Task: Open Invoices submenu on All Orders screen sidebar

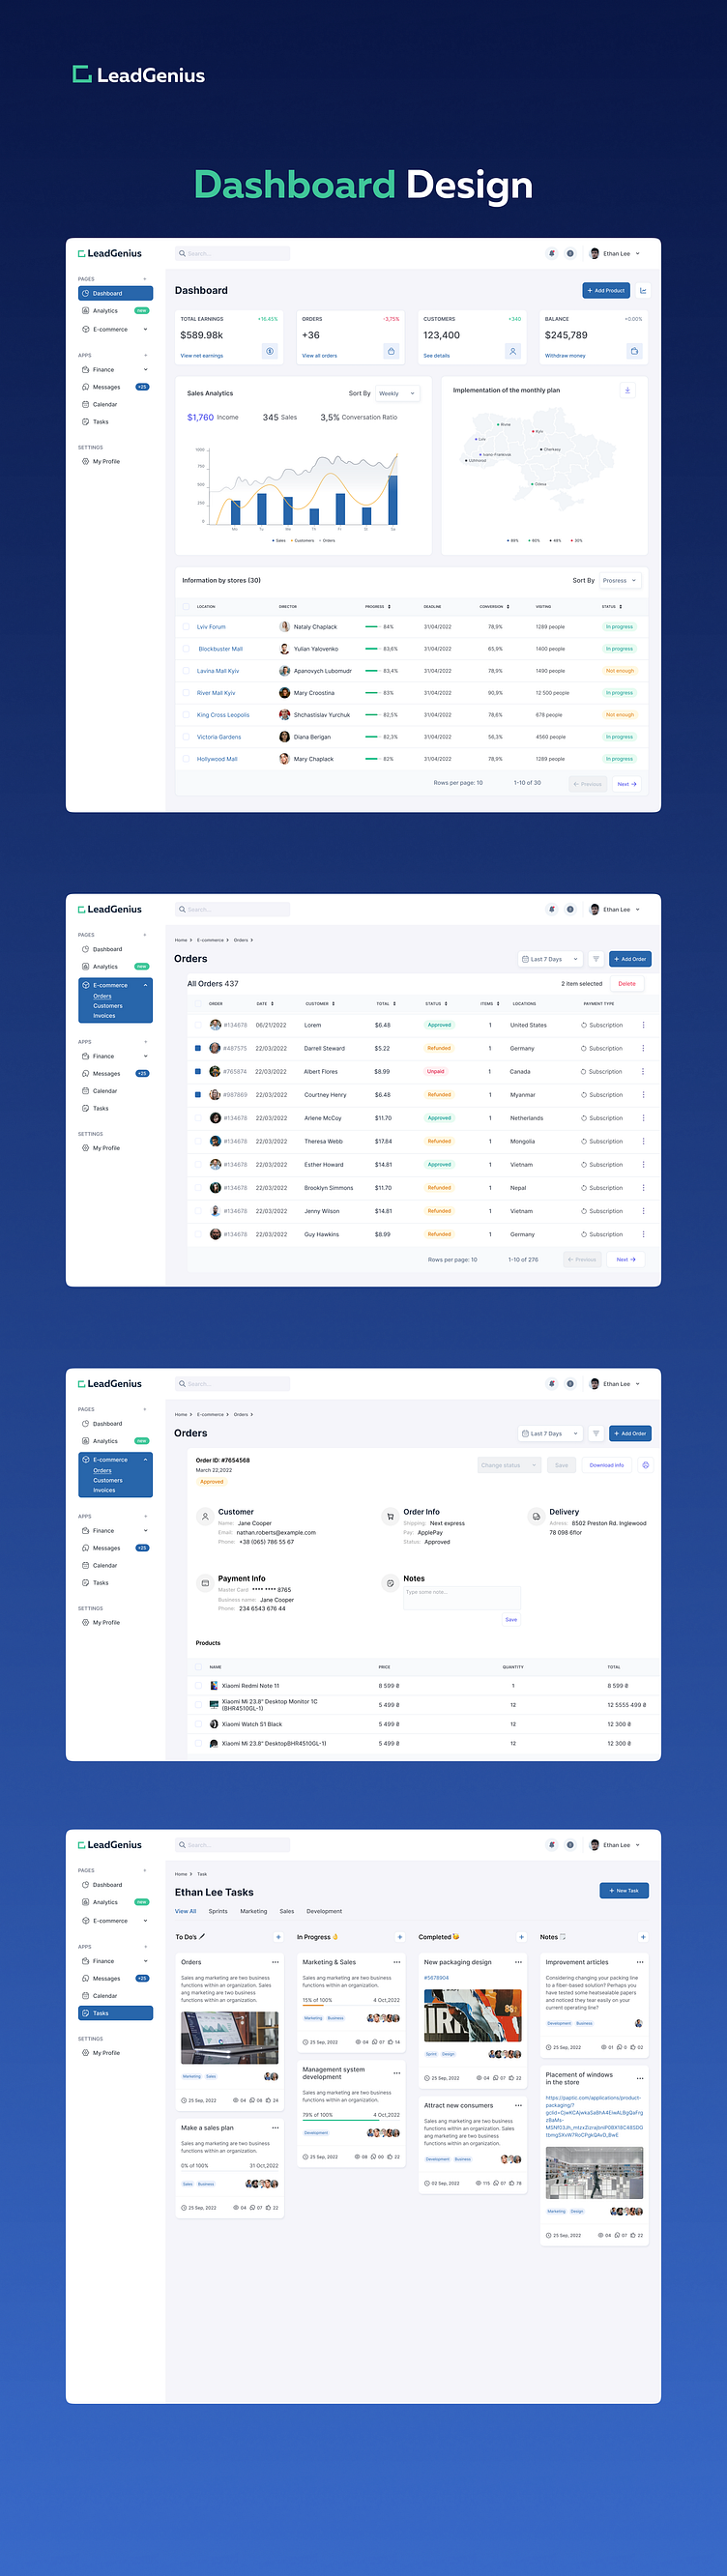Action: click(x=105, y=1015)
